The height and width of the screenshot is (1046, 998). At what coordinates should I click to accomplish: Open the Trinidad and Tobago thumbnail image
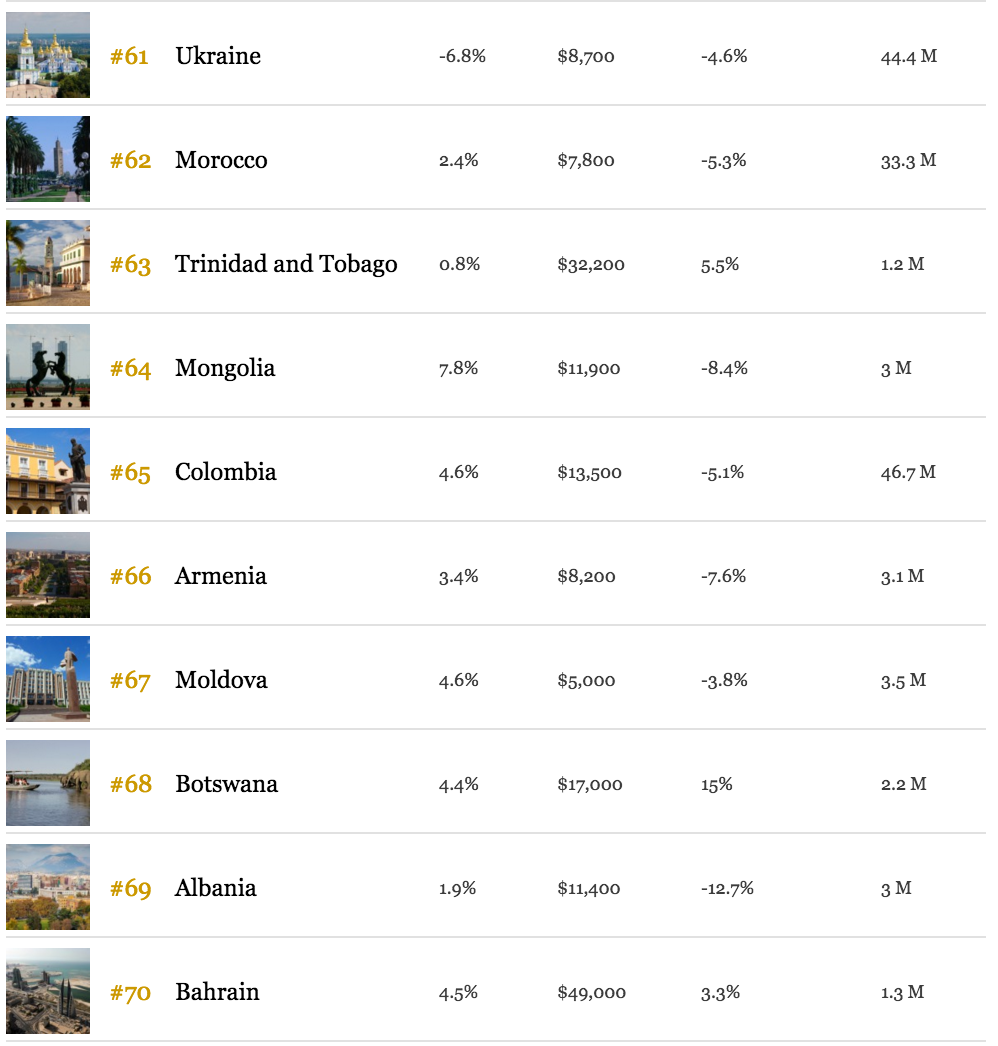[48, 264]
